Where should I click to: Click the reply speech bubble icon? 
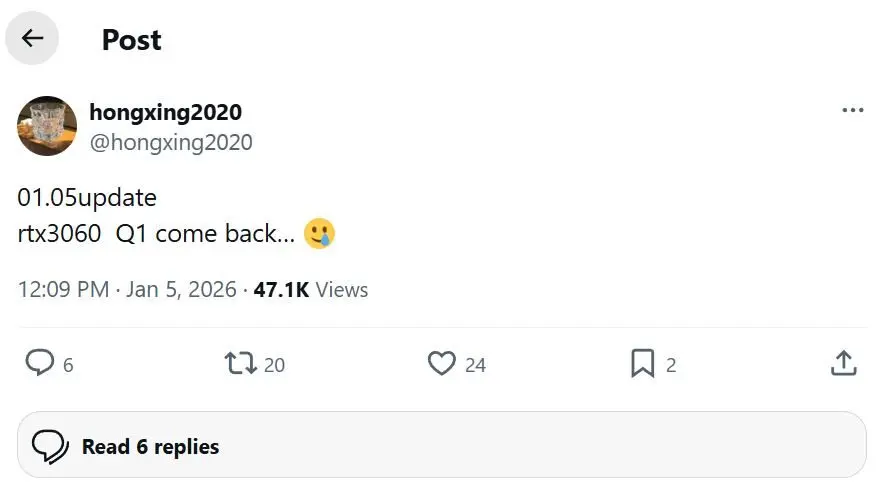(x=39, y=363)
